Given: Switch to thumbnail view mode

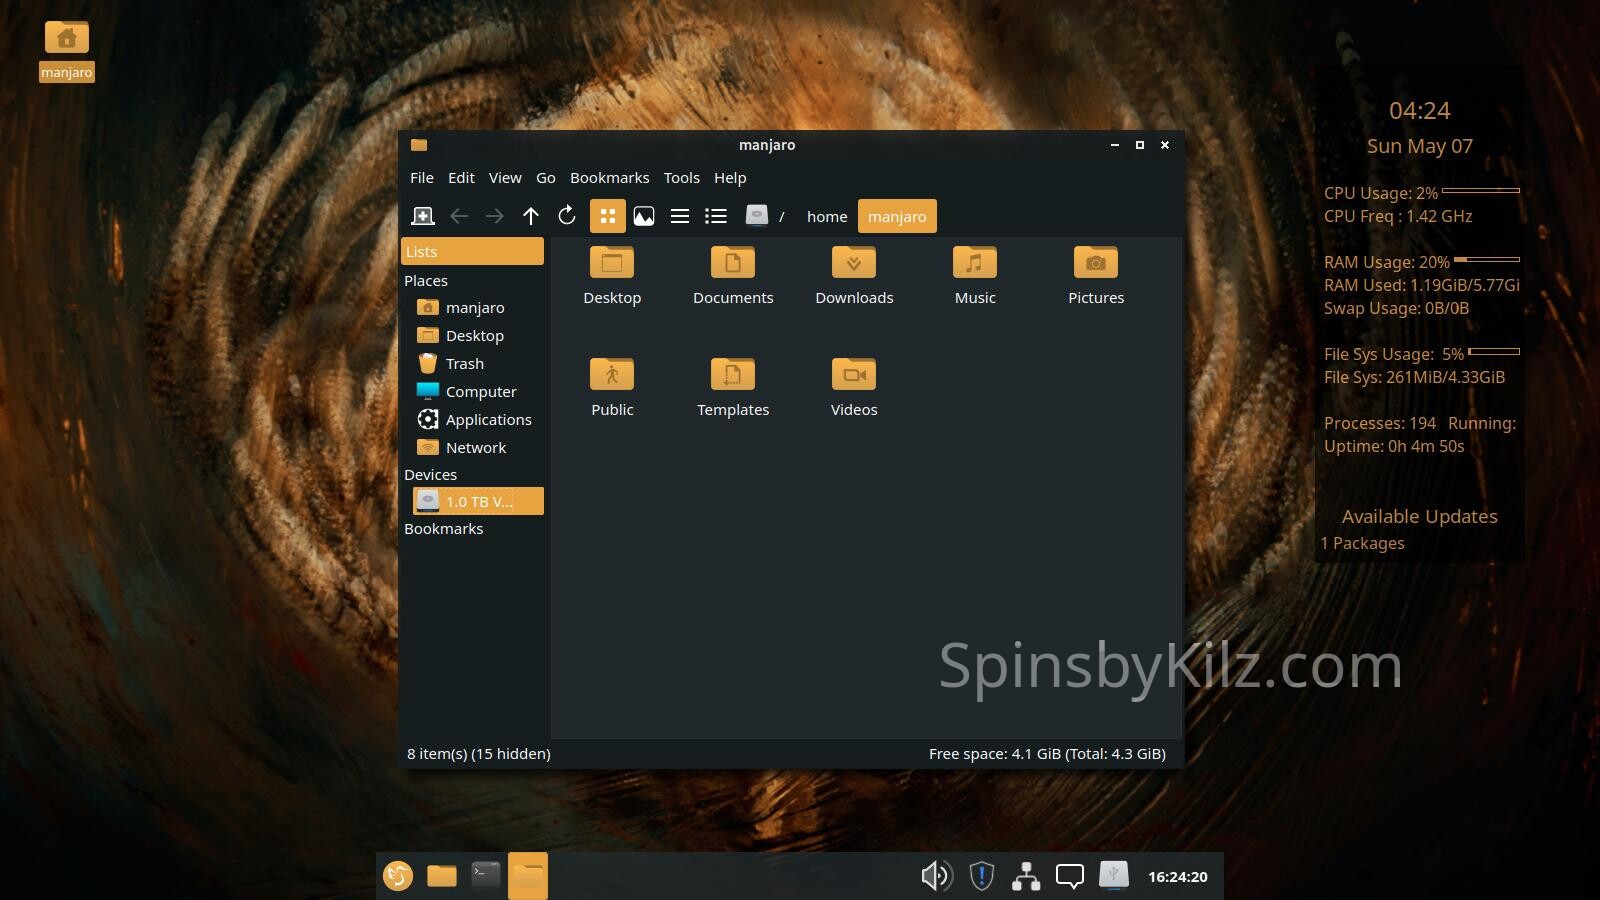Looking at the screenshot, I should pyautogui.click(x=644, y=216).
